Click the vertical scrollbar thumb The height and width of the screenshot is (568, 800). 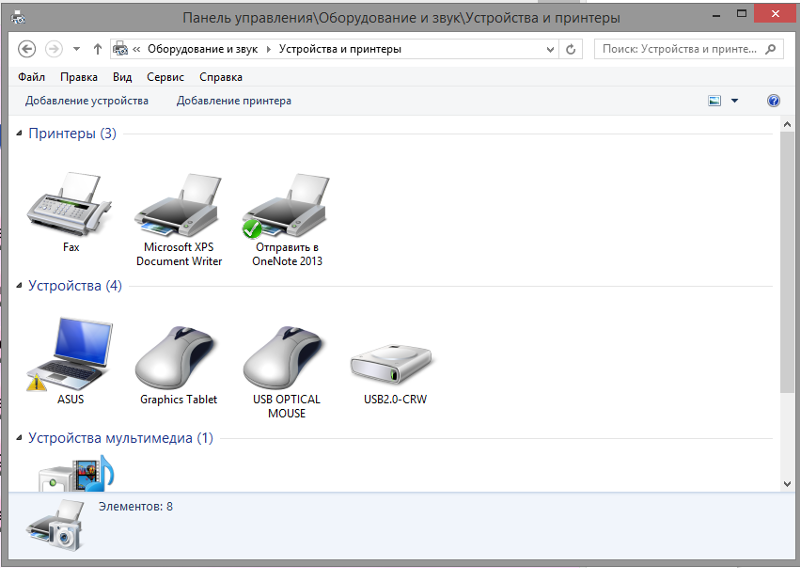[x=786, y=261]
